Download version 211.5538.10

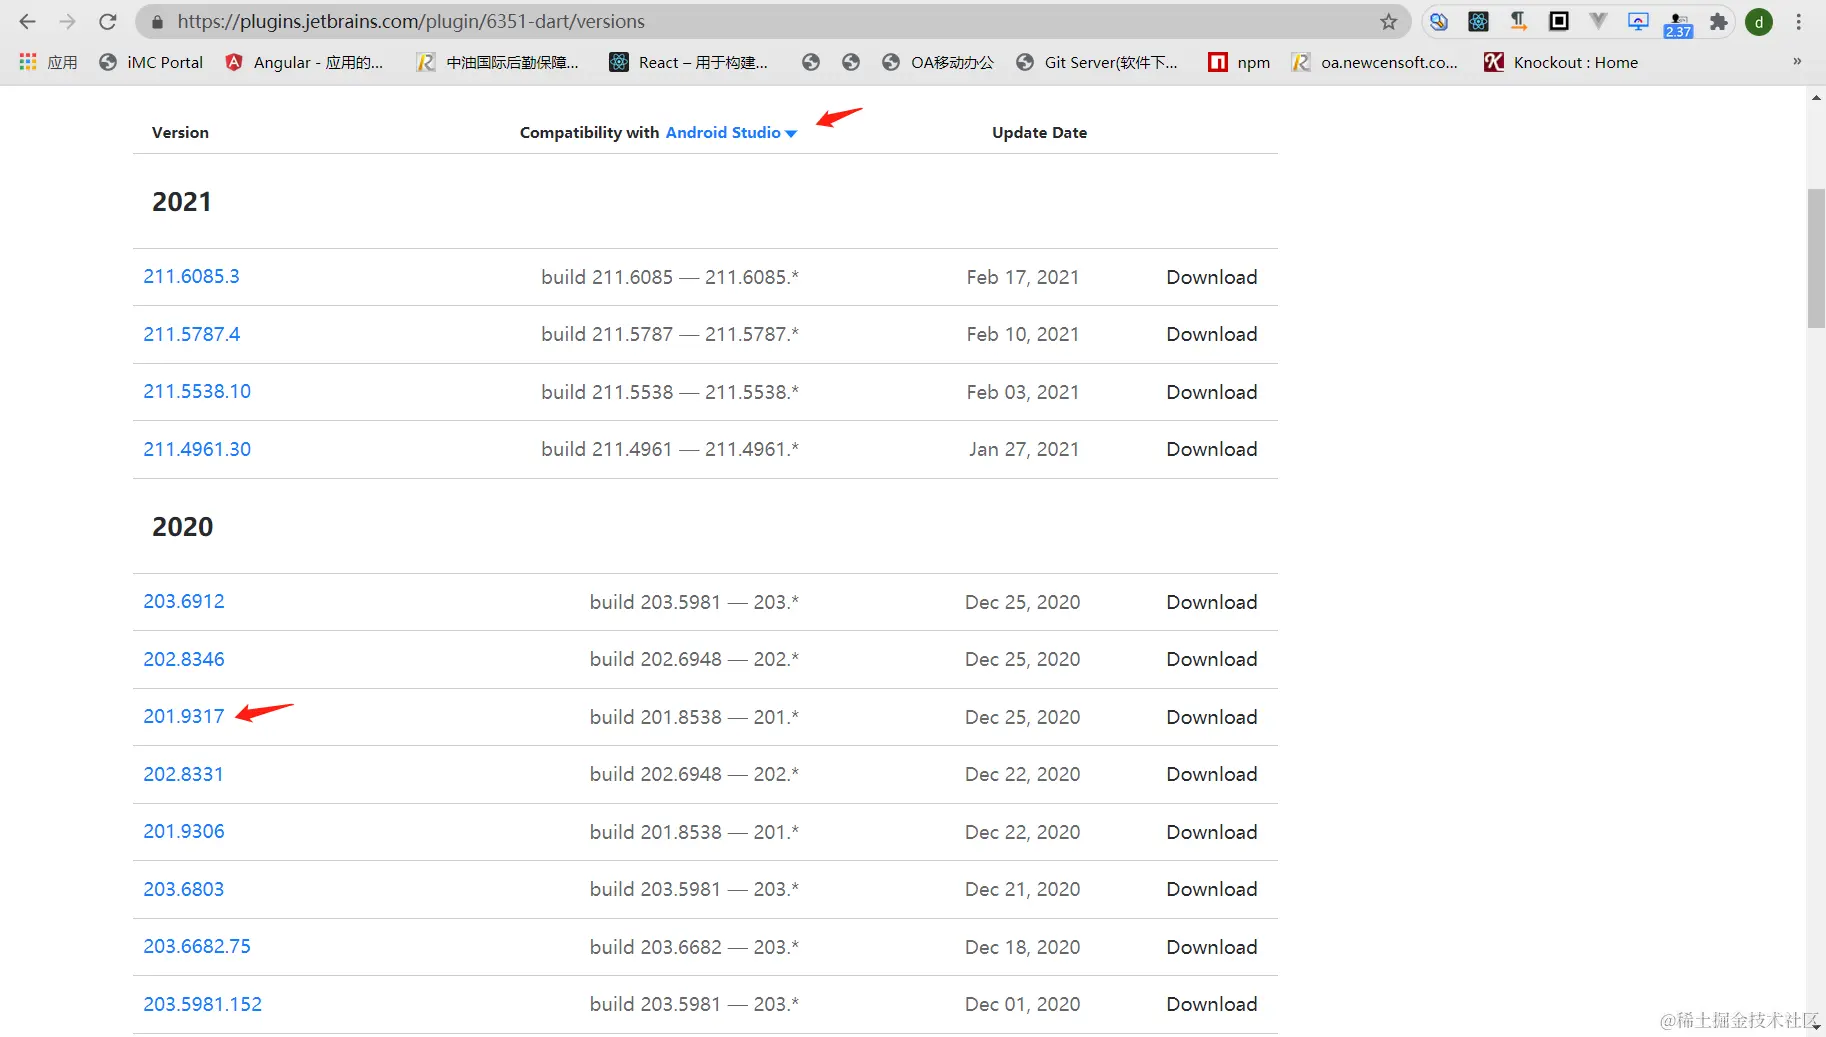pos(1212,392)
